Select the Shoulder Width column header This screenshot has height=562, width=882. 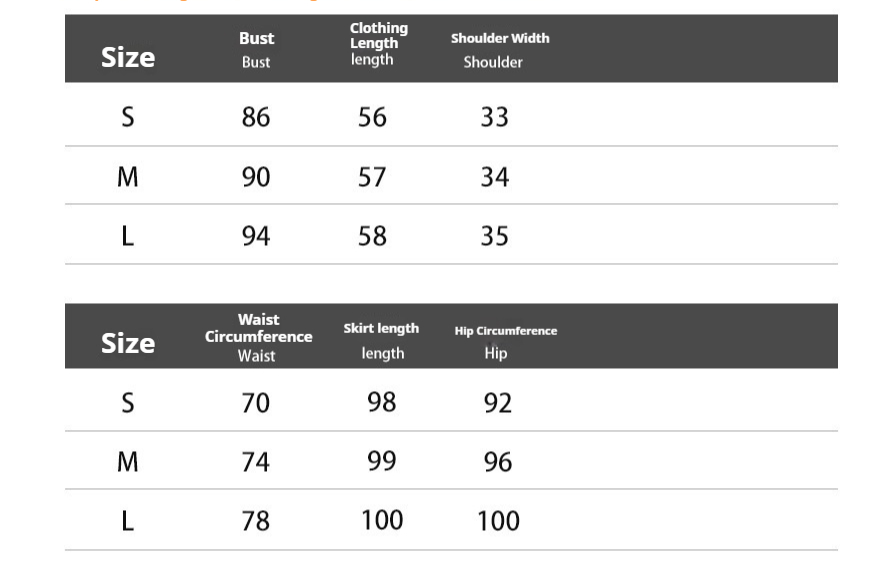point(500,50)
